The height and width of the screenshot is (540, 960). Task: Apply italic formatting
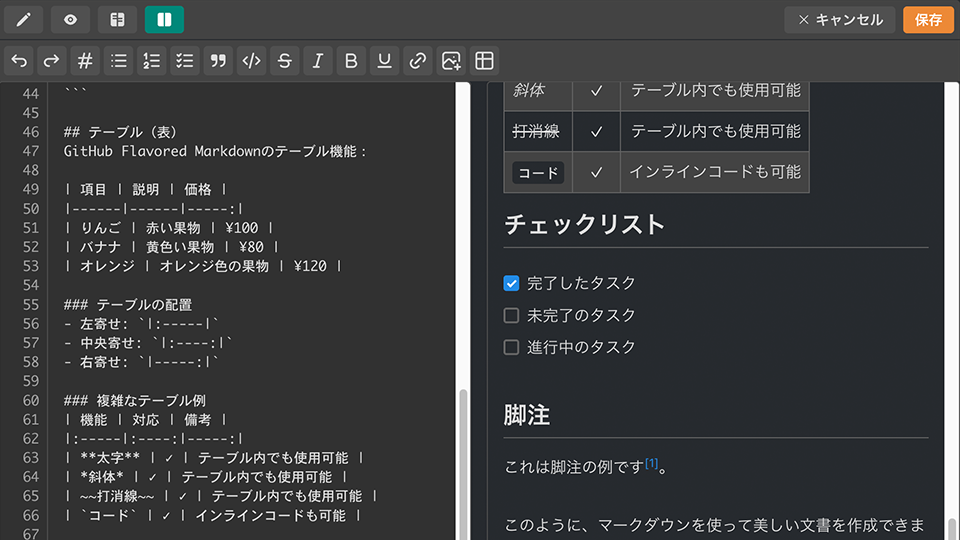(317, 61)
